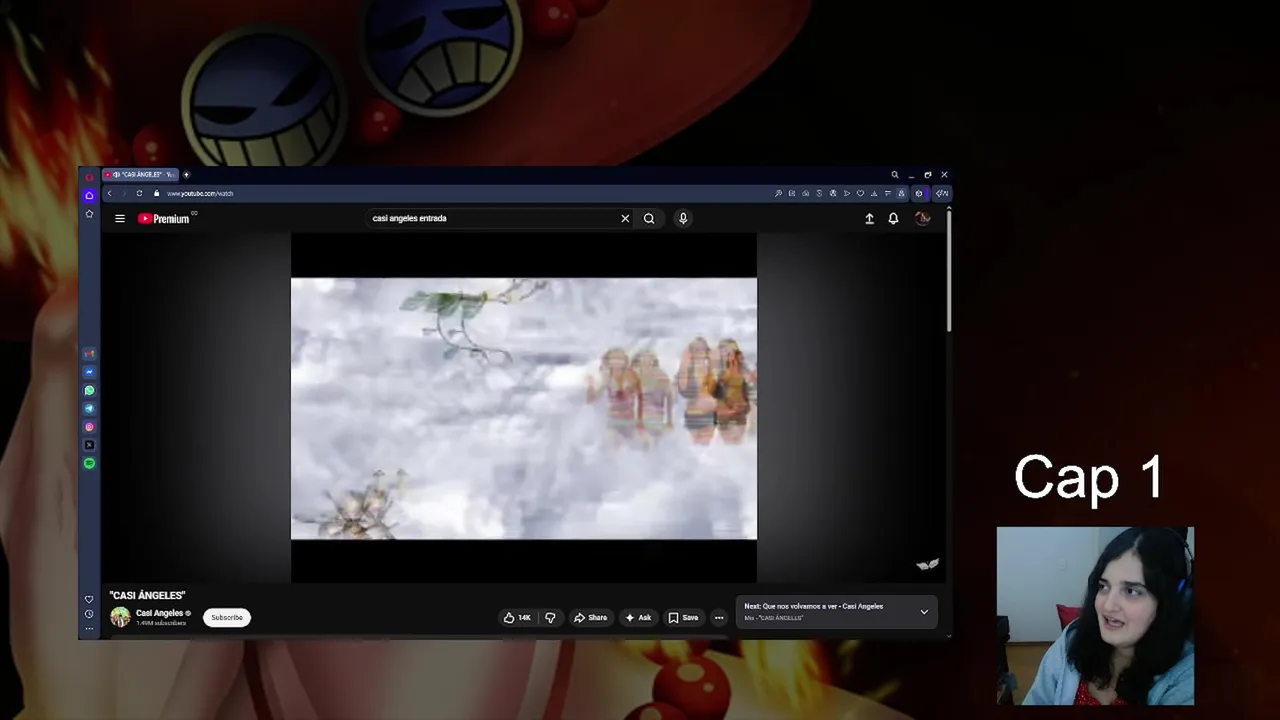Open sidebar three-dot more options

89,628
